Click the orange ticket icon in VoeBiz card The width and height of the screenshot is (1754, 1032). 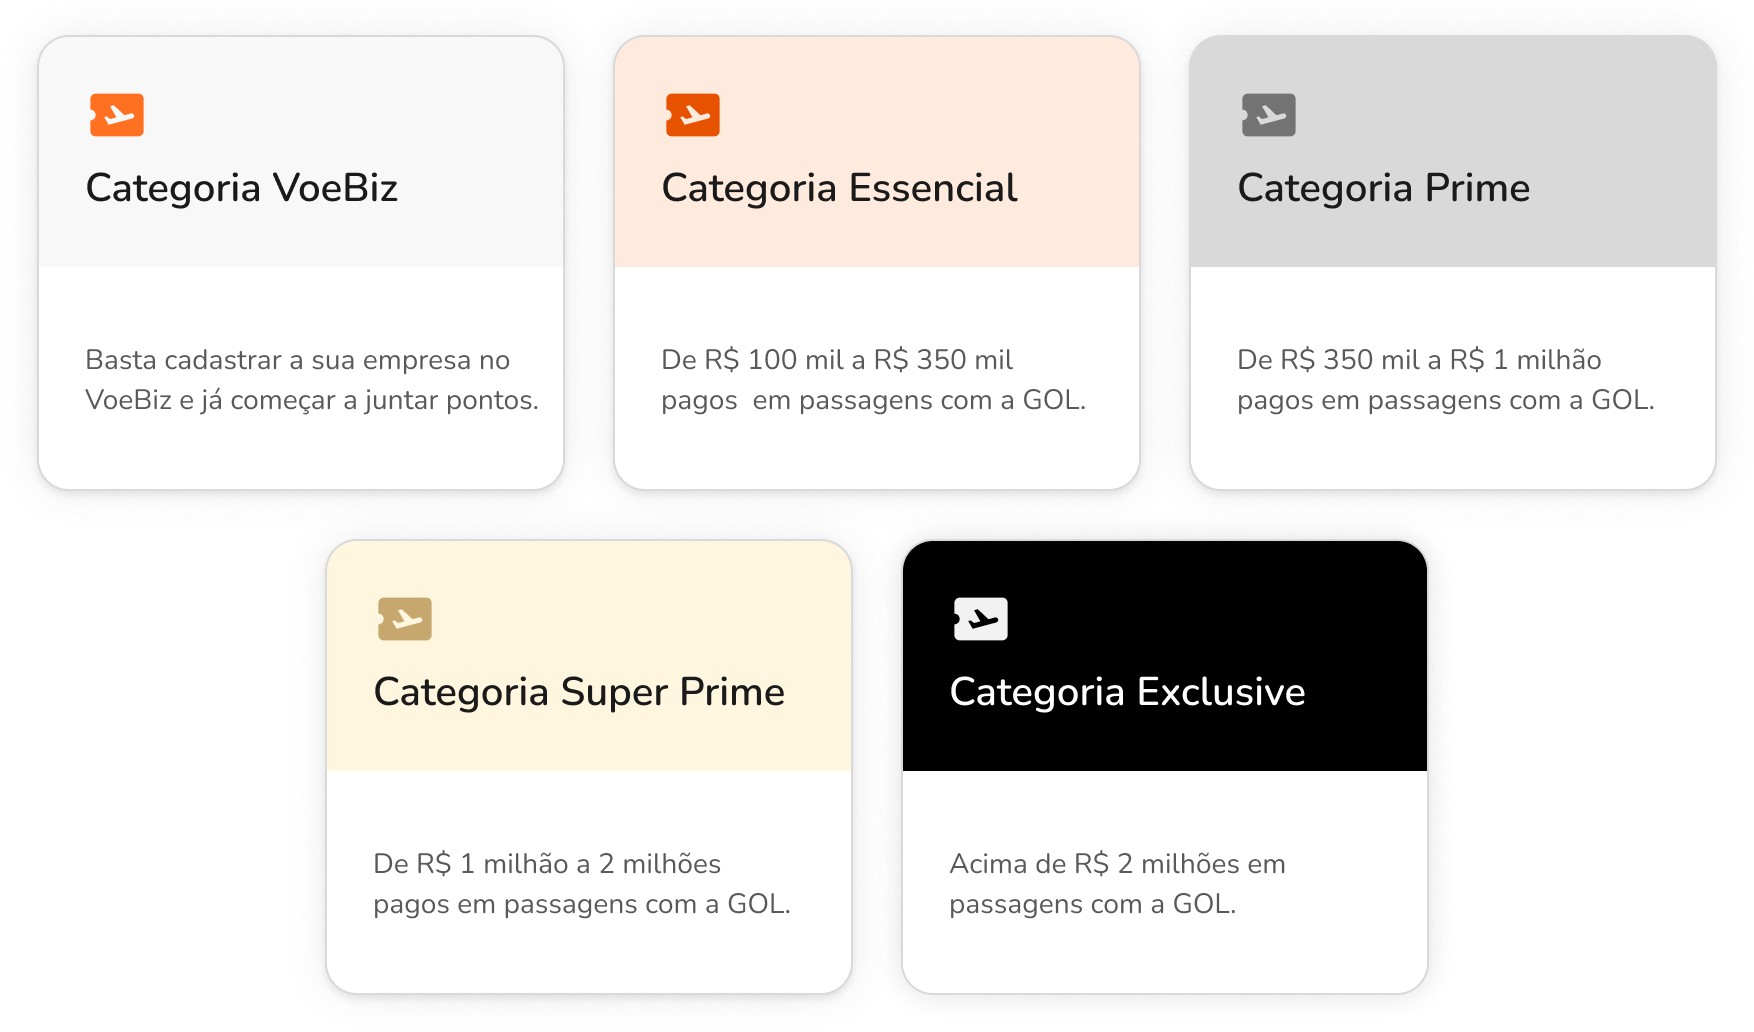[x=117, y=115]
